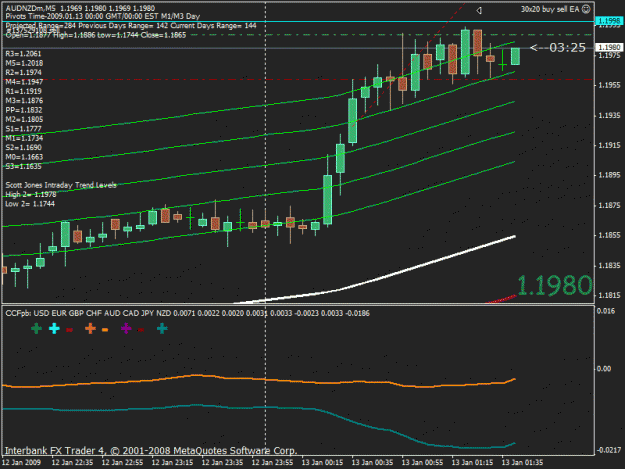Select the 'R1=1.1919' pivot label
This screenshot has width=625, height=469.
click(x=23, y=91)
